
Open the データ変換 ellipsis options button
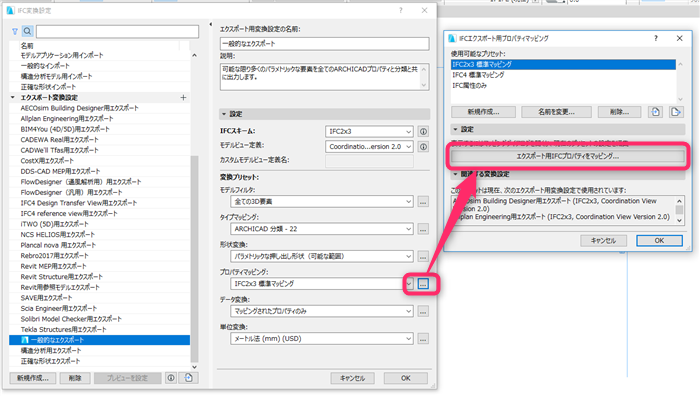coord(423,311)
